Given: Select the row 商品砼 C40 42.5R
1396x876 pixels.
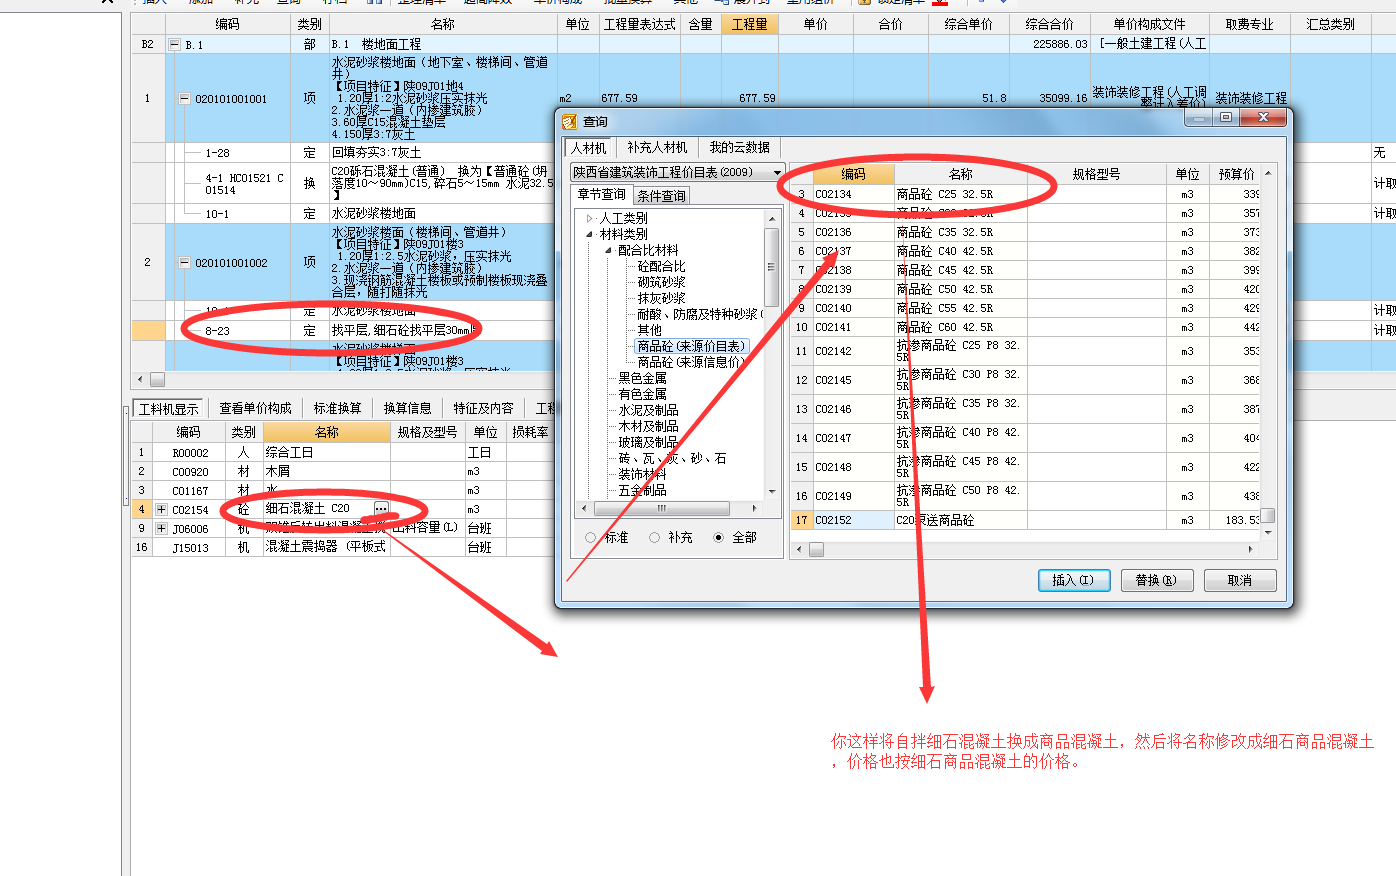Looking at the screenshot, I should pos(1026,251).
